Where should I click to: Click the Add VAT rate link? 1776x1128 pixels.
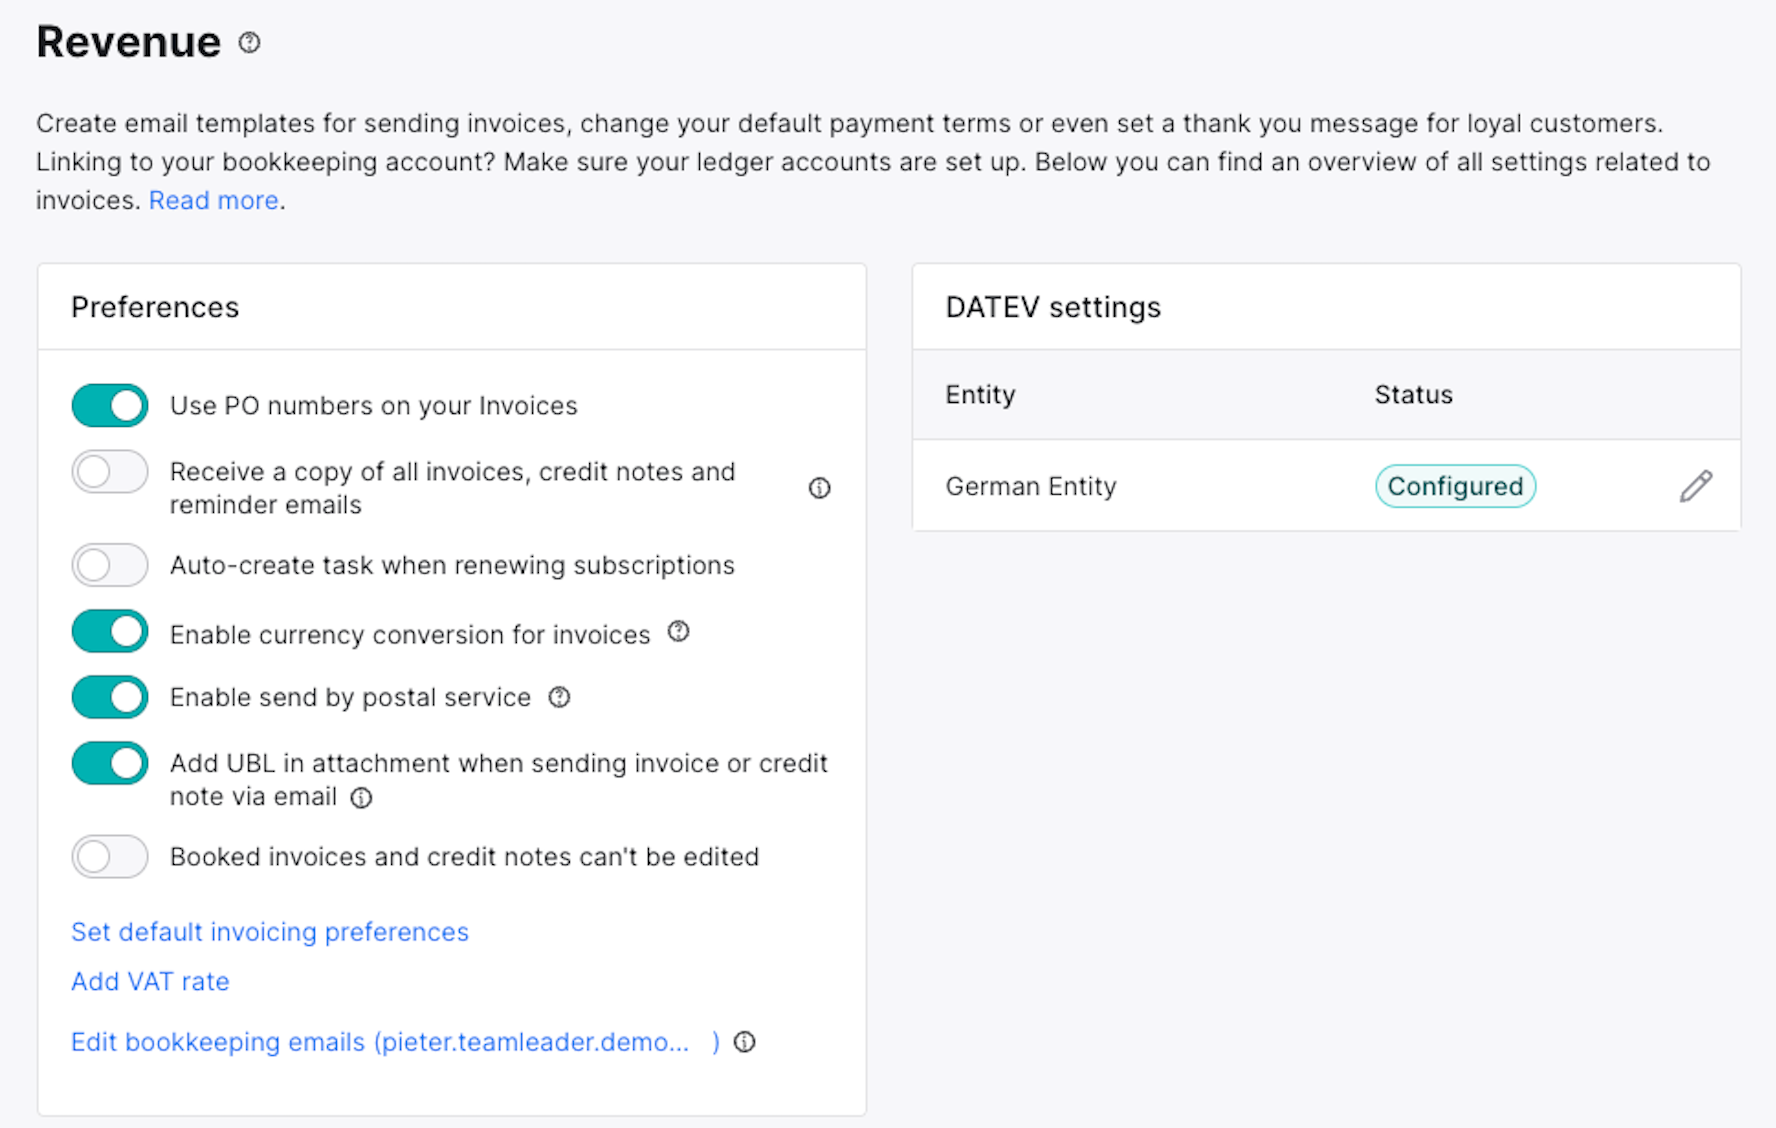click(150, 982)
